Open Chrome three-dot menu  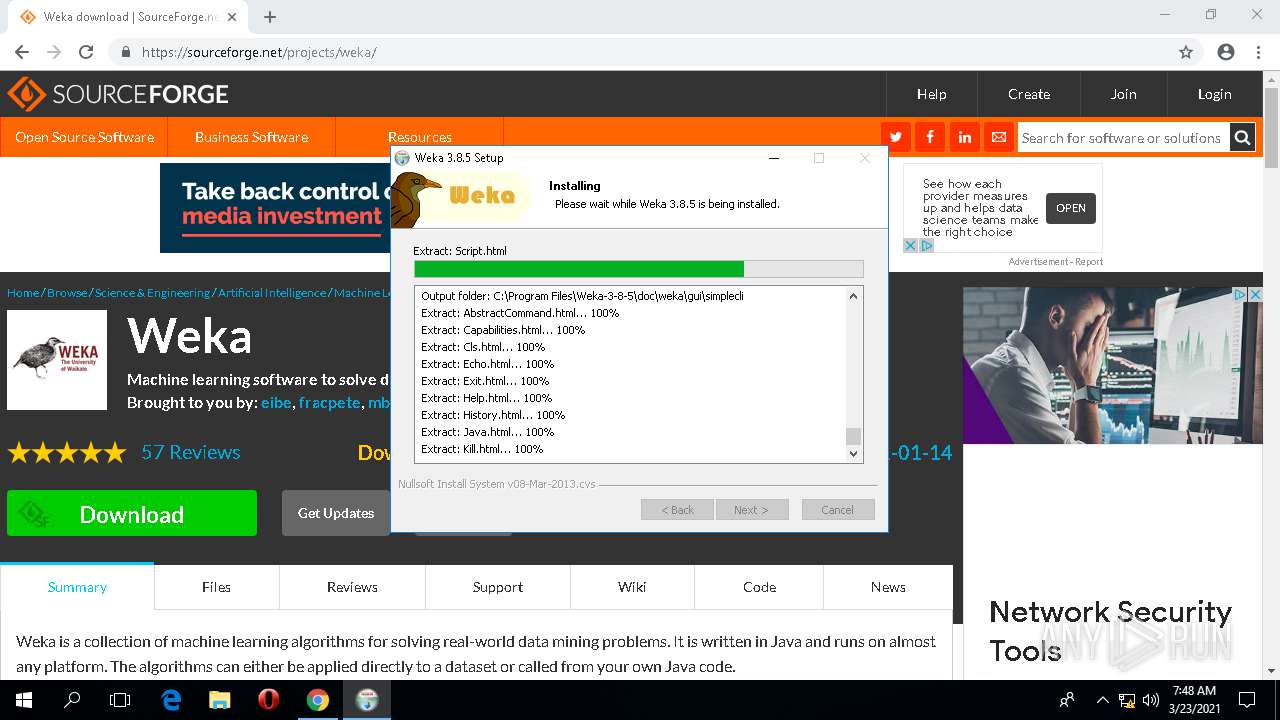point(1258,52)
